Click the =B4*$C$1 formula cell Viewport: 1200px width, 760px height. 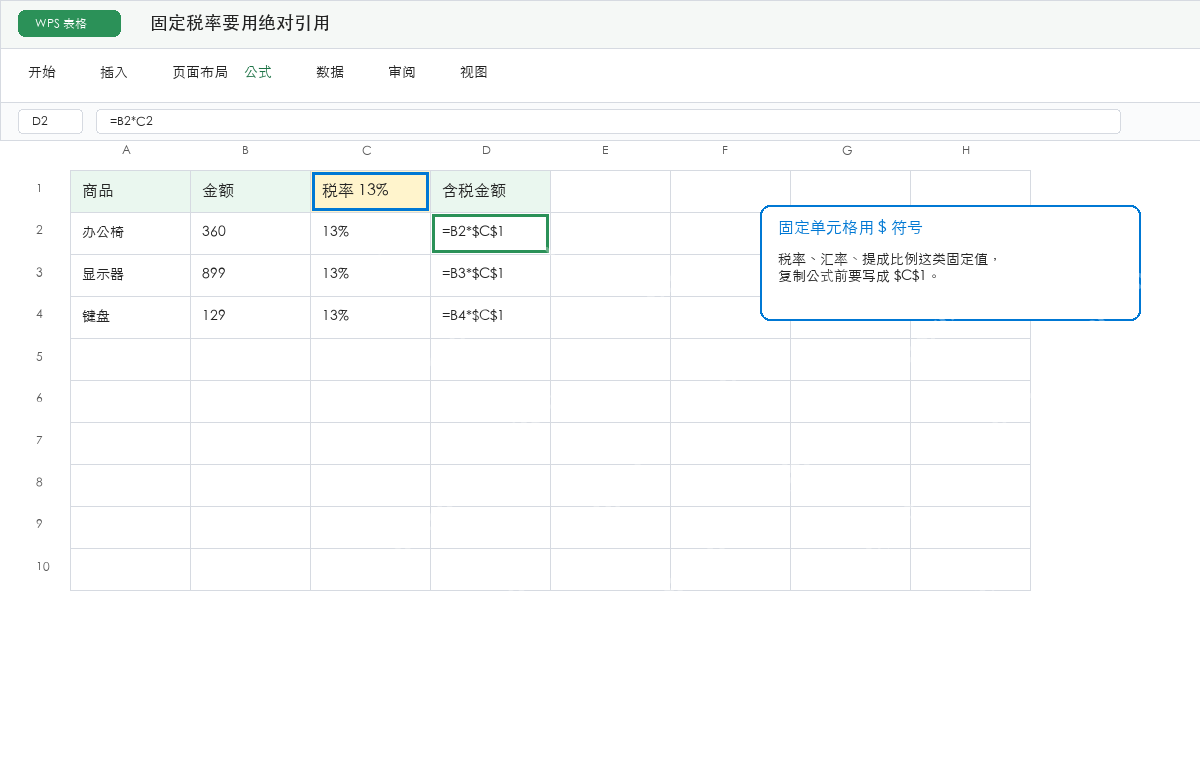coord(491,317)
